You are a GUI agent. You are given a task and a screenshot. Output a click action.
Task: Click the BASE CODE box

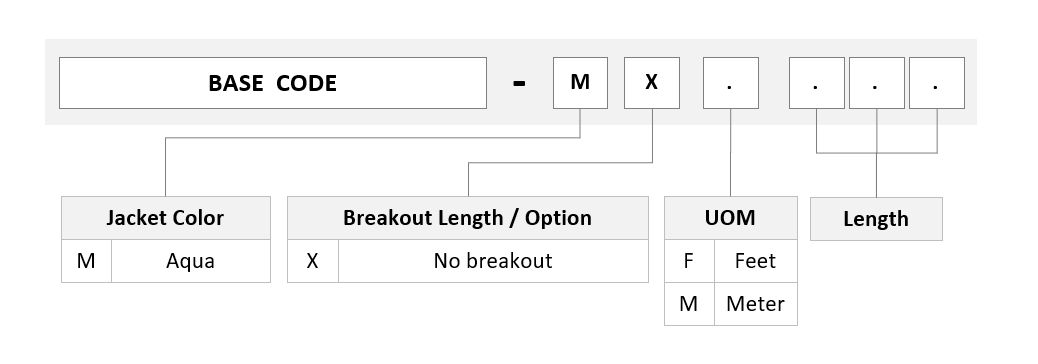[273, 83]
